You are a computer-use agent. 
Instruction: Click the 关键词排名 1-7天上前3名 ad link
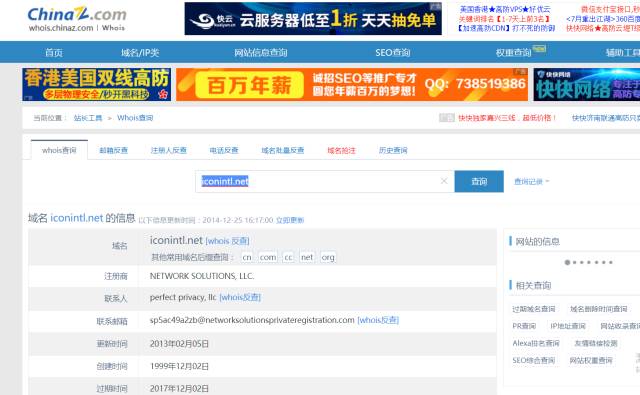(504, 19)
